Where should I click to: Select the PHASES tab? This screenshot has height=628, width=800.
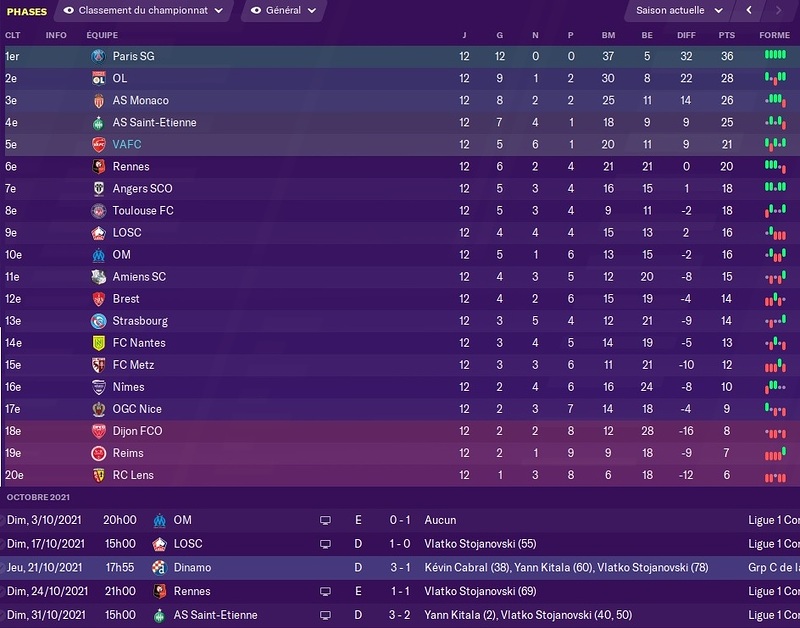coord(26,12)
